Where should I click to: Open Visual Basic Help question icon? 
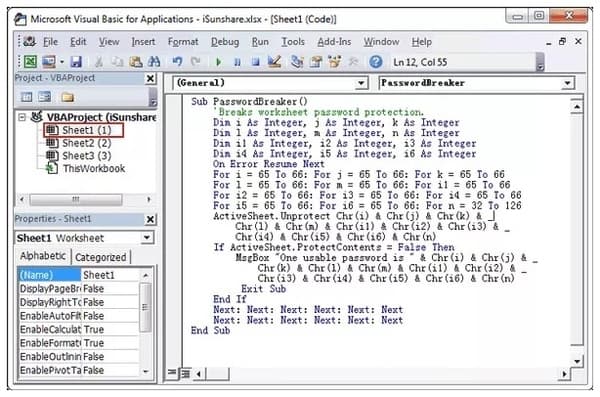click(376, 61)
